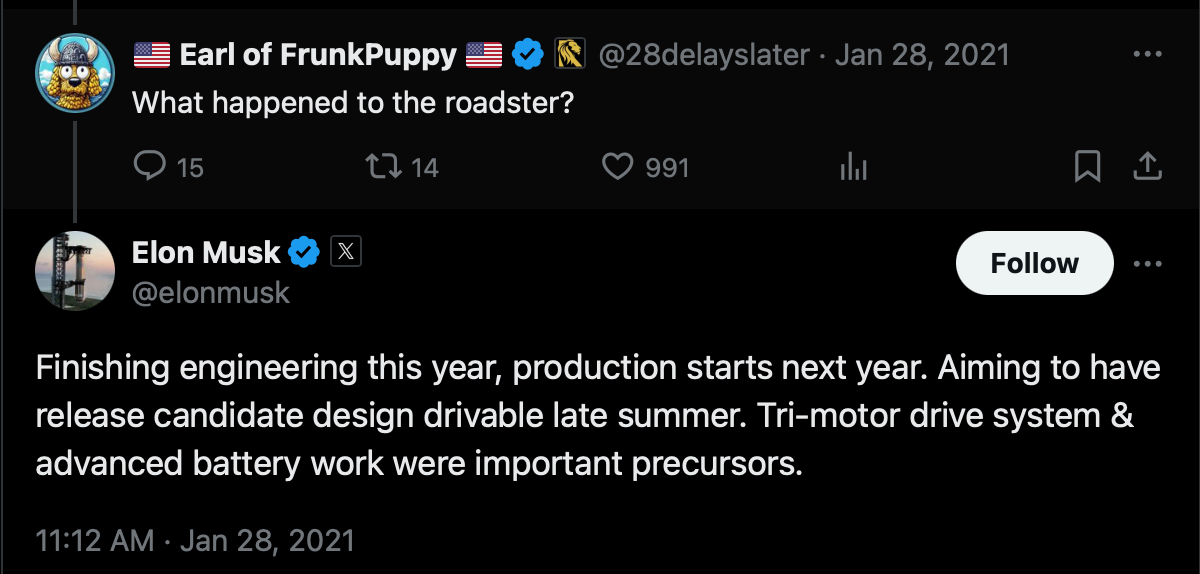Image resolution: width=1200 pixels, height=574 pixels.
Task: Click the X affiliation badge beside Elon Musk
Action: point(344,252)
